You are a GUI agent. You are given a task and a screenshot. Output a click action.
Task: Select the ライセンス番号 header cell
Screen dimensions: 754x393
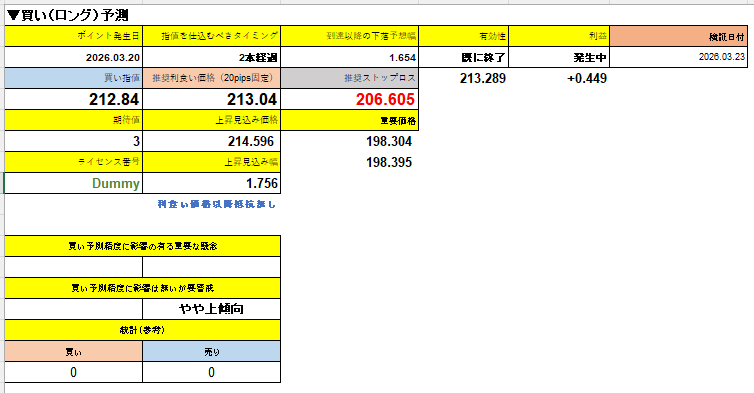[74, 162]
